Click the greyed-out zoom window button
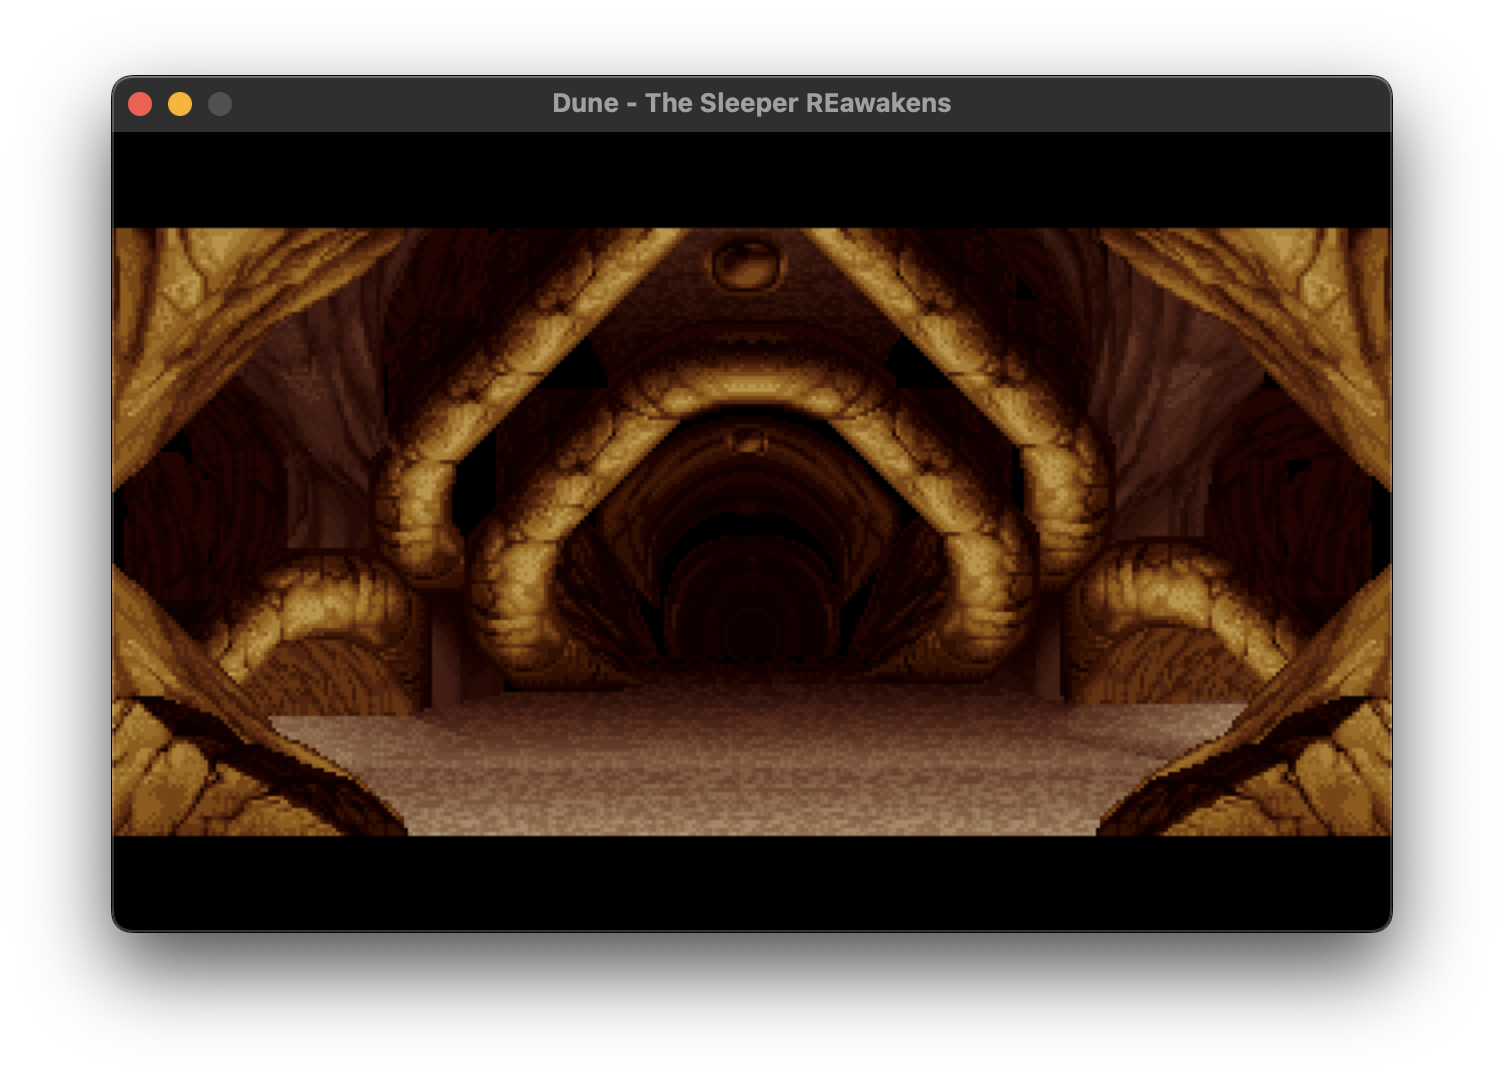The width and height of the screenshot is (1504, 1080). pyautogui.click(x=220, y=104)
